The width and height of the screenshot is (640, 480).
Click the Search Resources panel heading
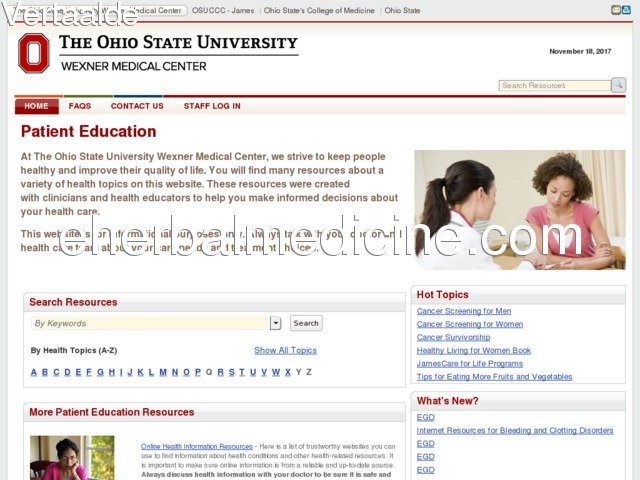73,302
